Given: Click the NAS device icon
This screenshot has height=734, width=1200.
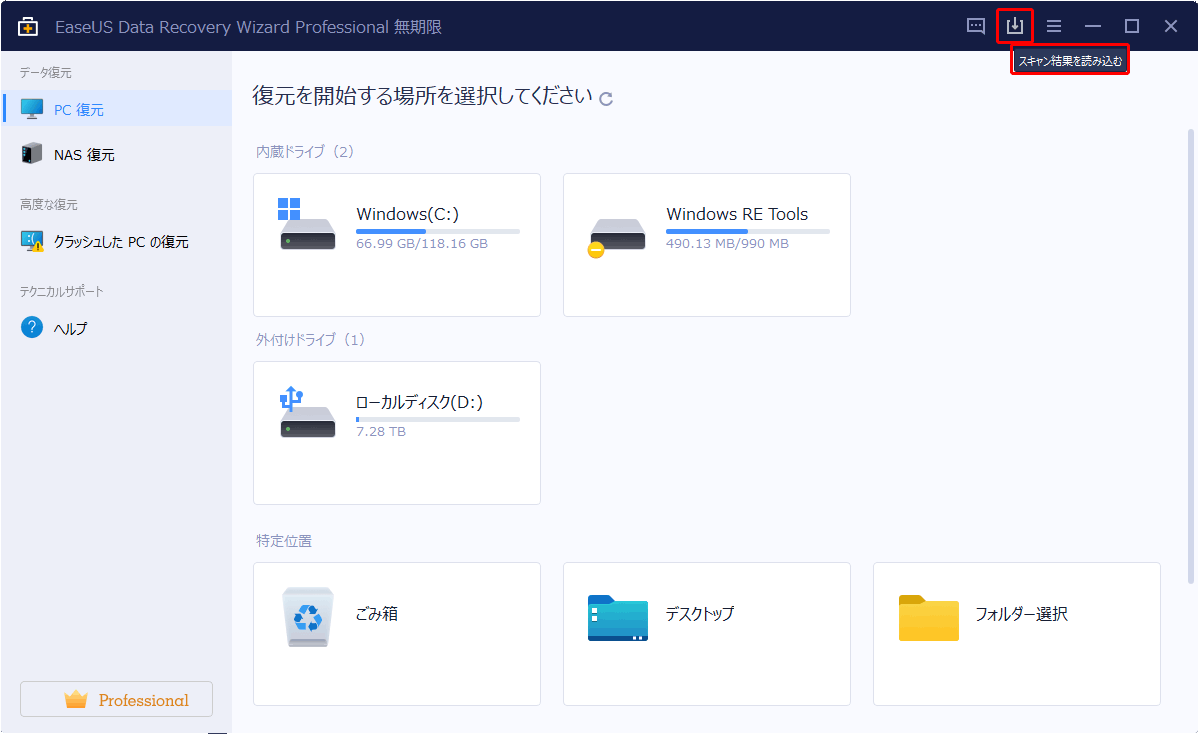Looking at the screenshot, I should tap(32, 154).
